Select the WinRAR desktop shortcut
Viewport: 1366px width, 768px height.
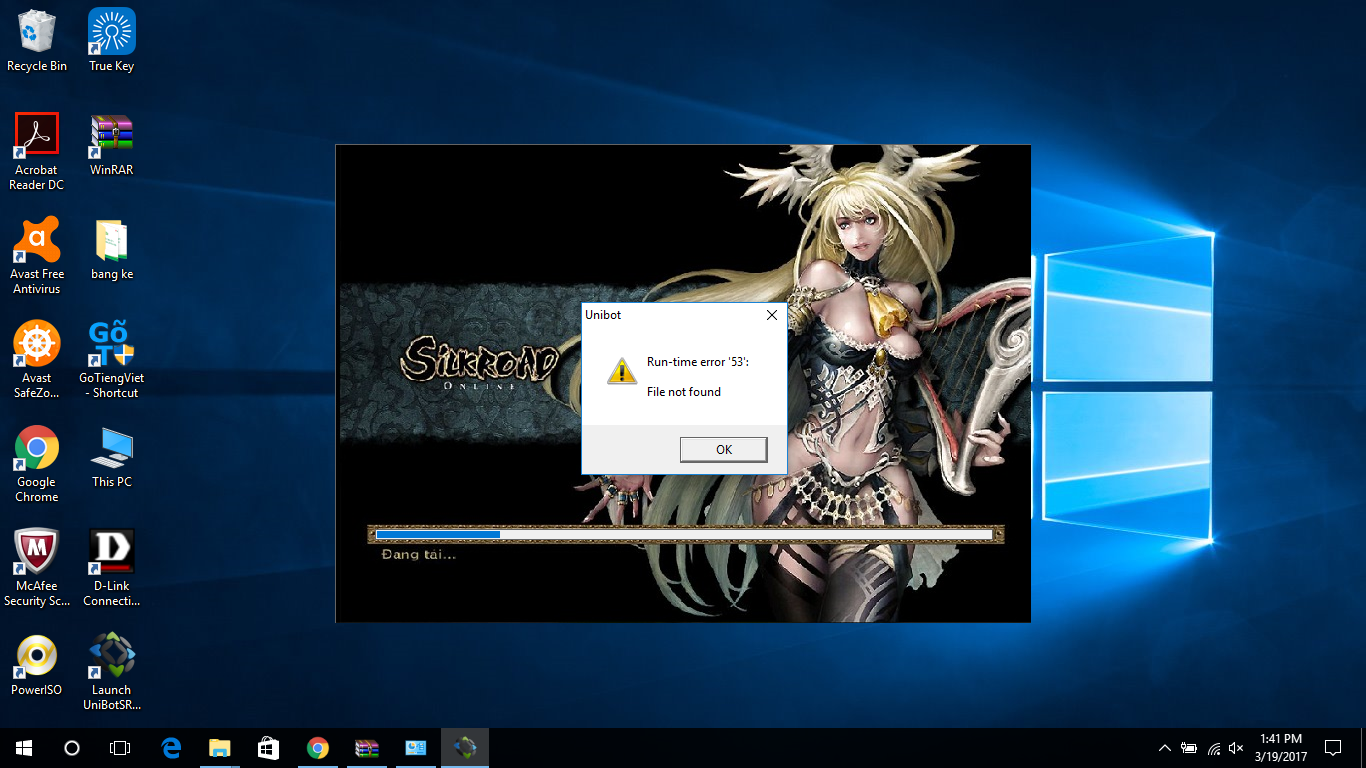[x=111, y=145]
